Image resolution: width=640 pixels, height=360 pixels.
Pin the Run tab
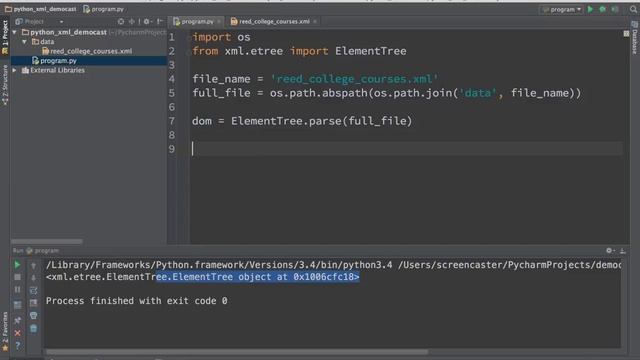17,320
